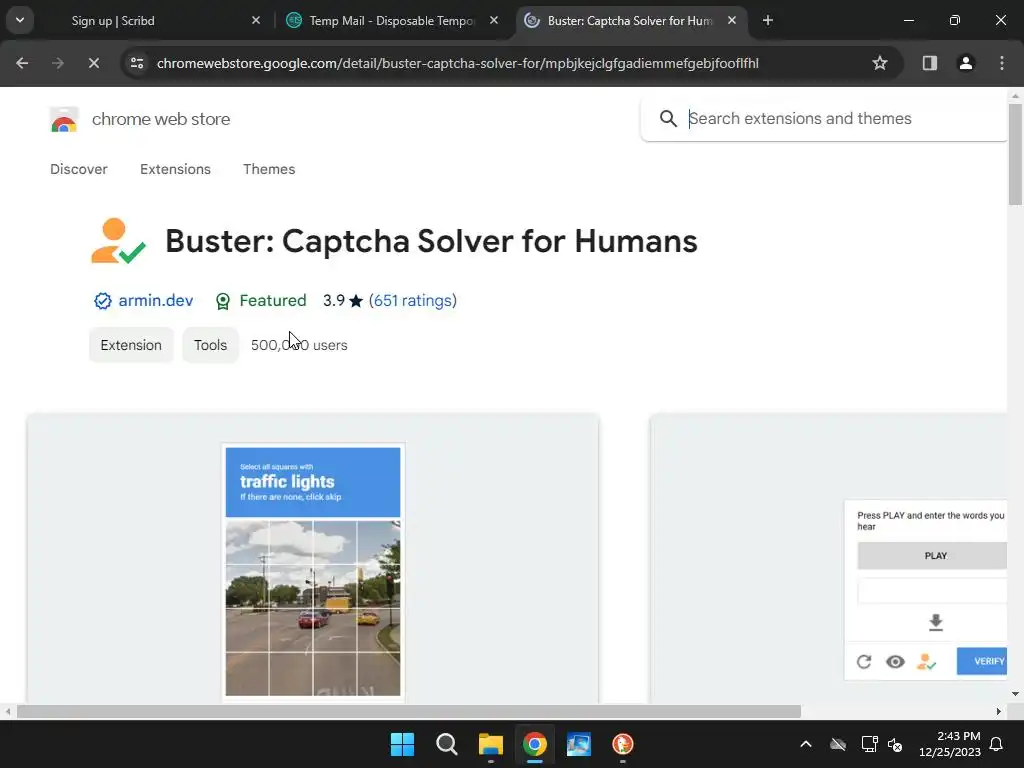Open the 651 ratings link
1024x768 pixels.
coord(413,300)
